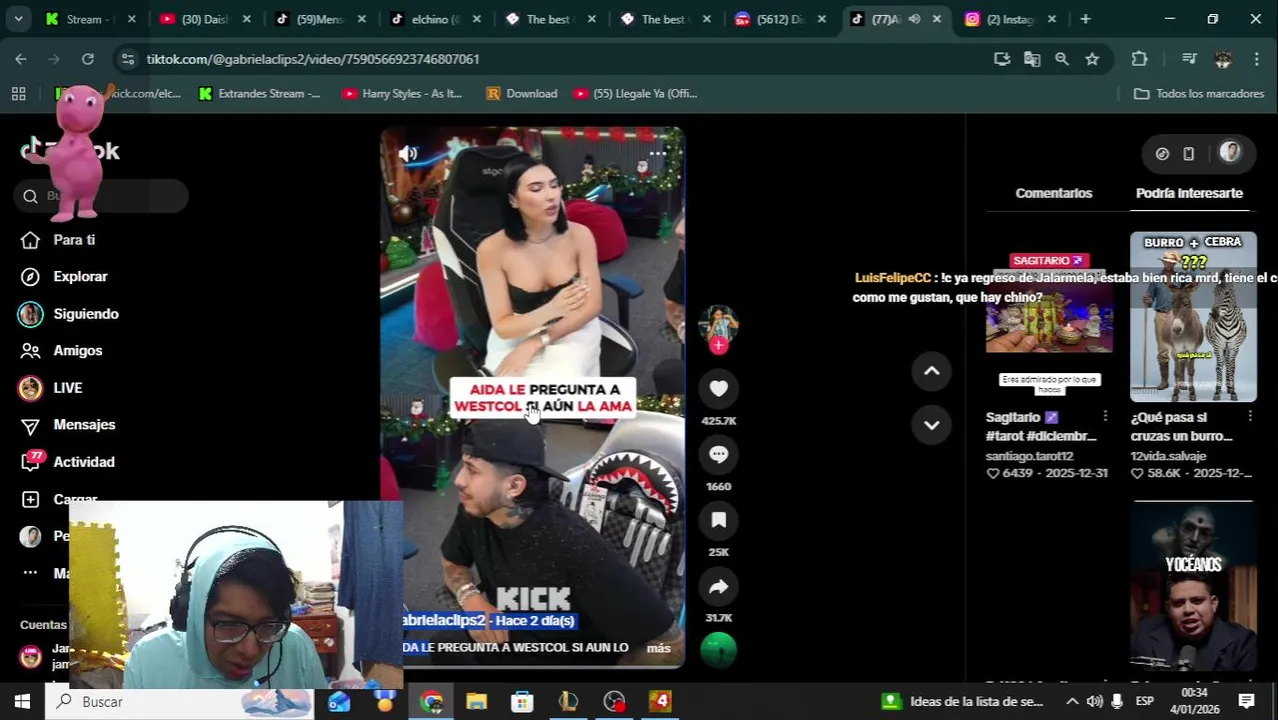Viewport: 1278px width, 720px height.
Task: Open mobile app icon in header
Action: tap(1188, 154)
